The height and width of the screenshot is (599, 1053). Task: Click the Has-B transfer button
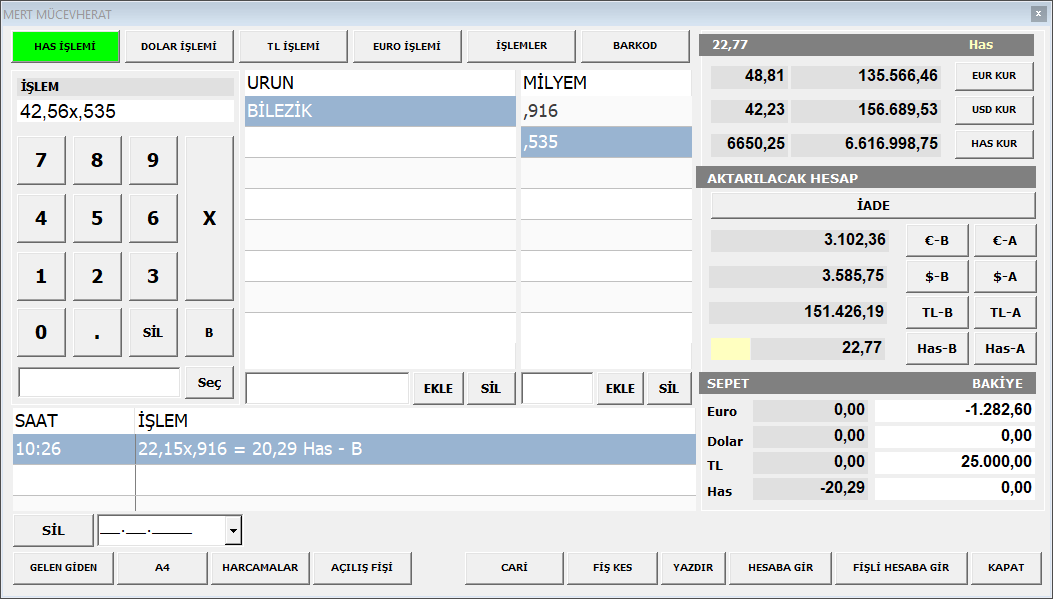pos(937,348)
